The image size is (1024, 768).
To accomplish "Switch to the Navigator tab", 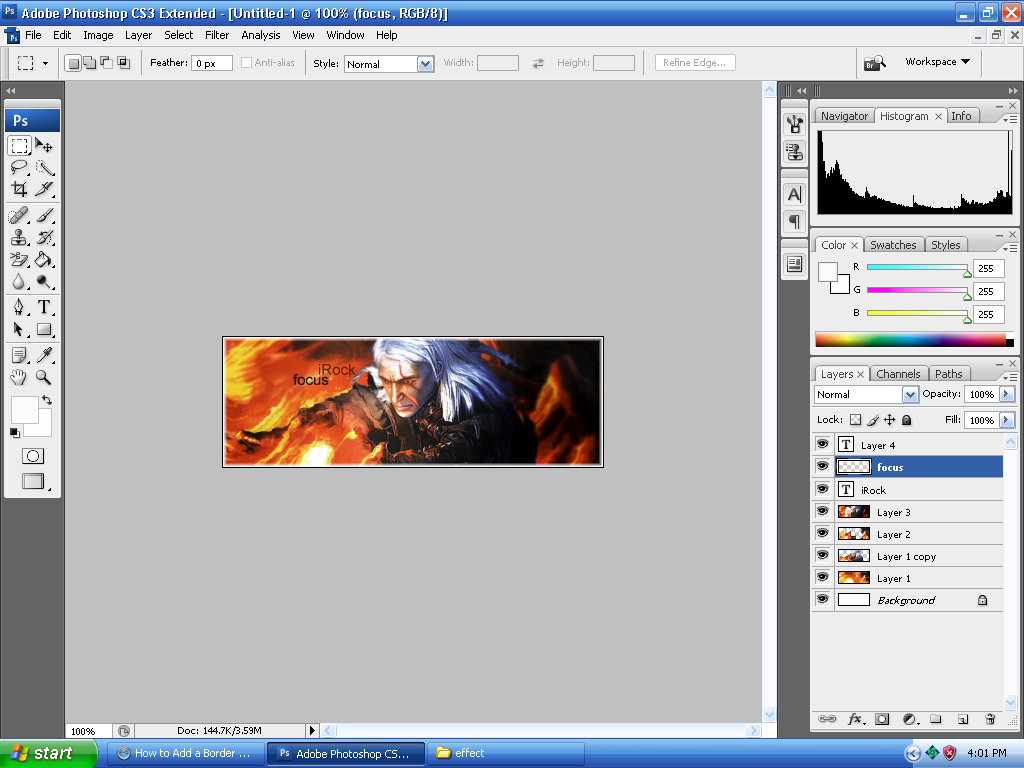I will point(844,116).
